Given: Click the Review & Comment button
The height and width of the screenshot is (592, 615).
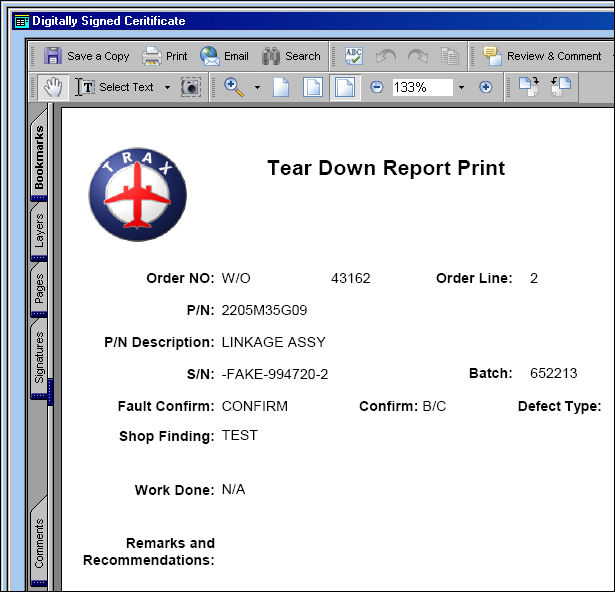Looking at the screenshot, I should tap(542, 56).
